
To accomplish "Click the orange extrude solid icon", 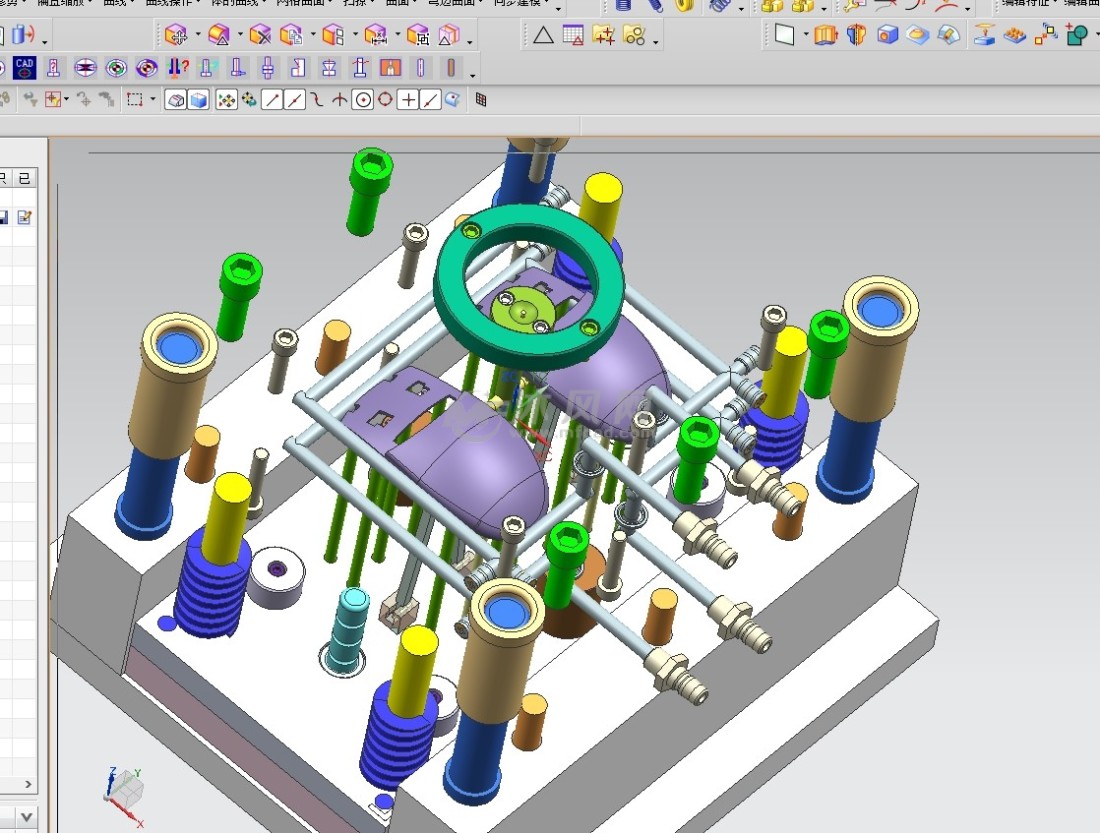I will [x=825, y=36].
